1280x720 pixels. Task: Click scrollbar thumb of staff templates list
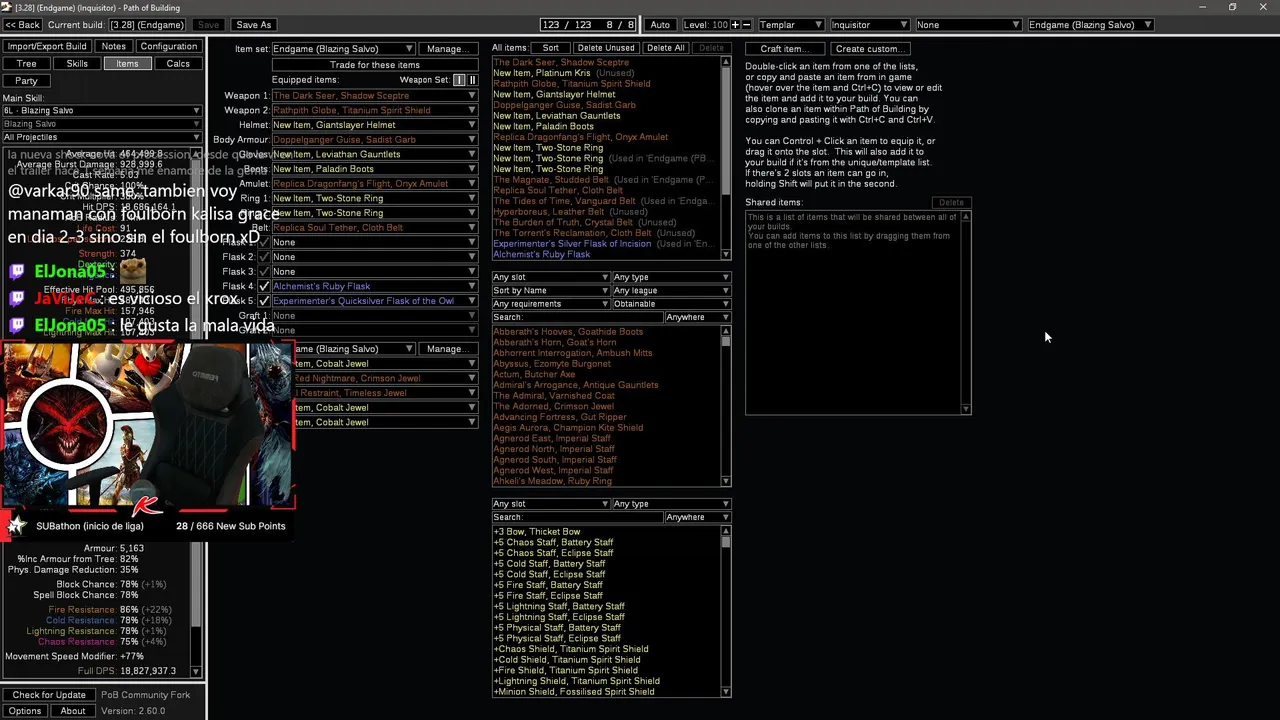click(726, 542)
